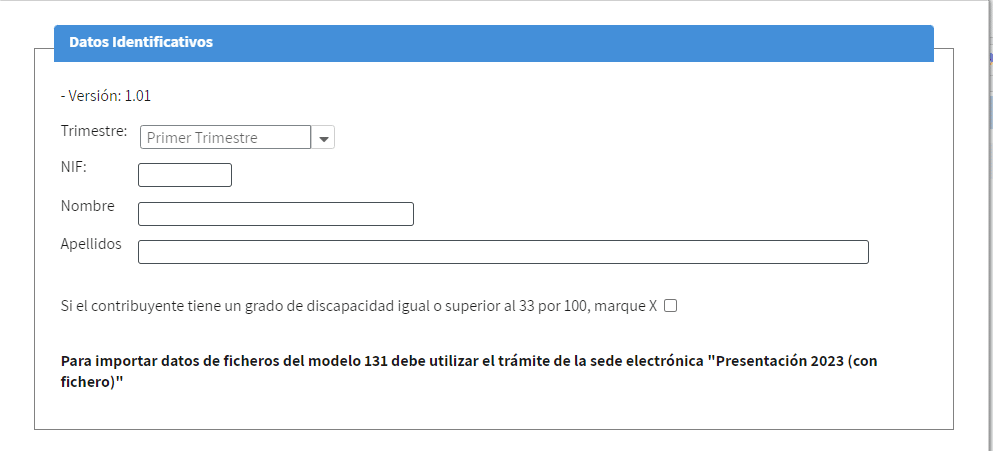Click the Trimestre label
The width and height of the screenshot is (993, 451).
94,131
